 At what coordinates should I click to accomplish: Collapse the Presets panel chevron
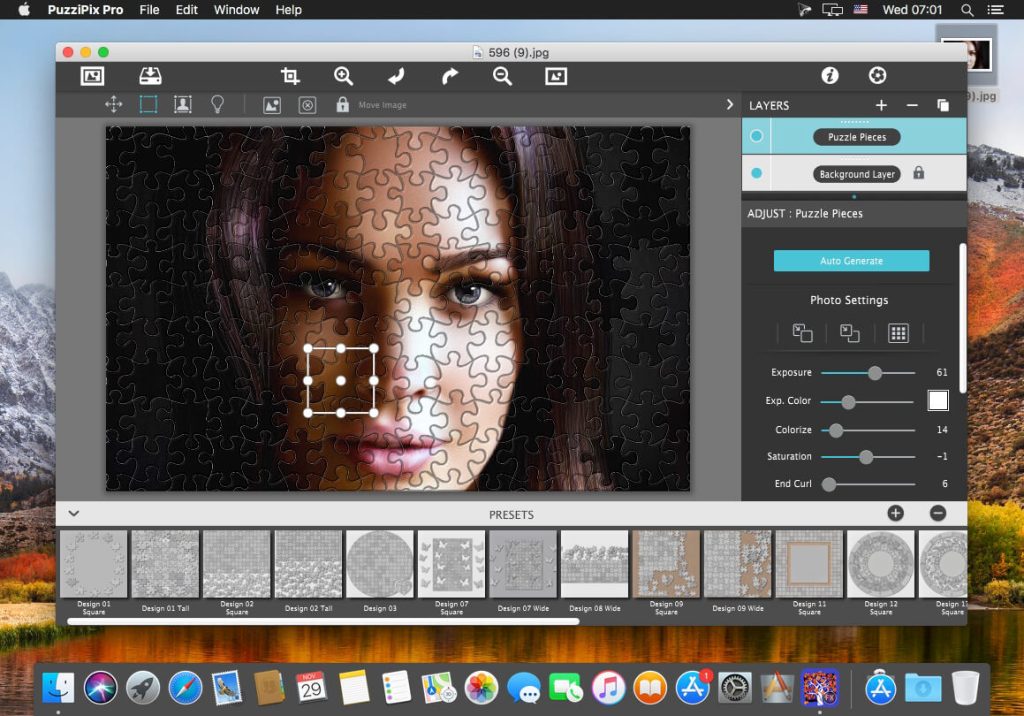click(x=73, y=513)
